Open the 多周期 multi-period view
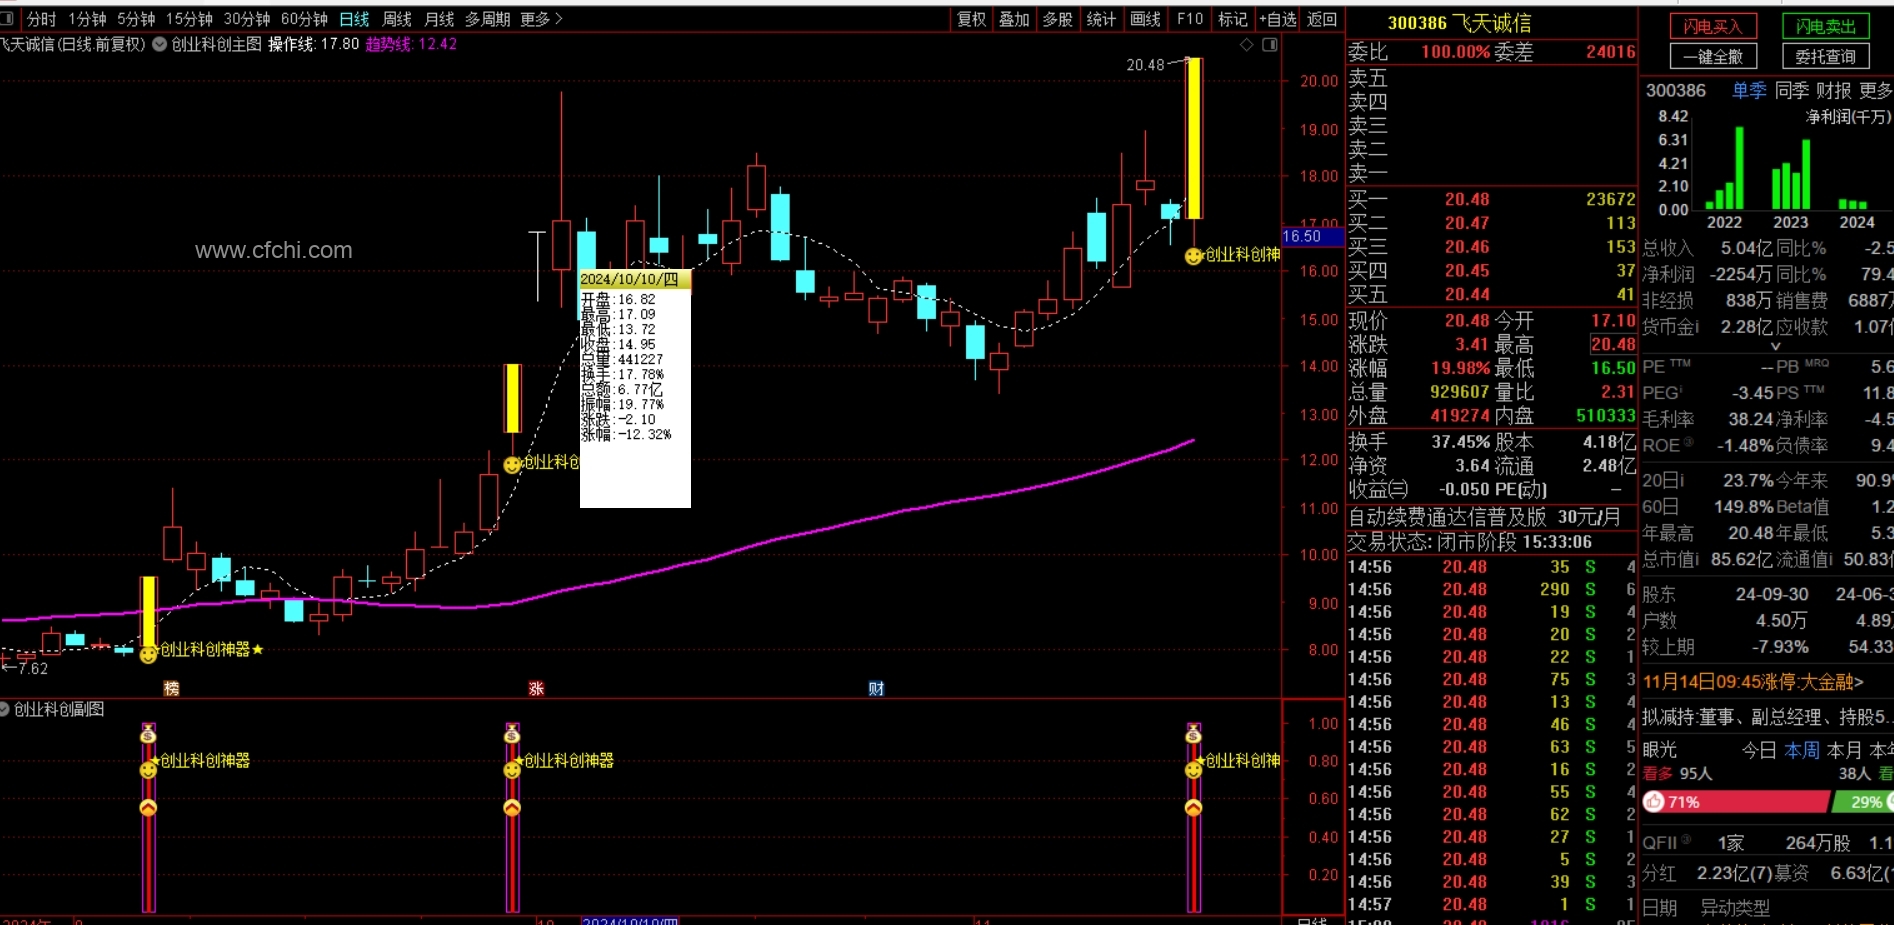This screenshot has width=1894, height=925. 487,19
